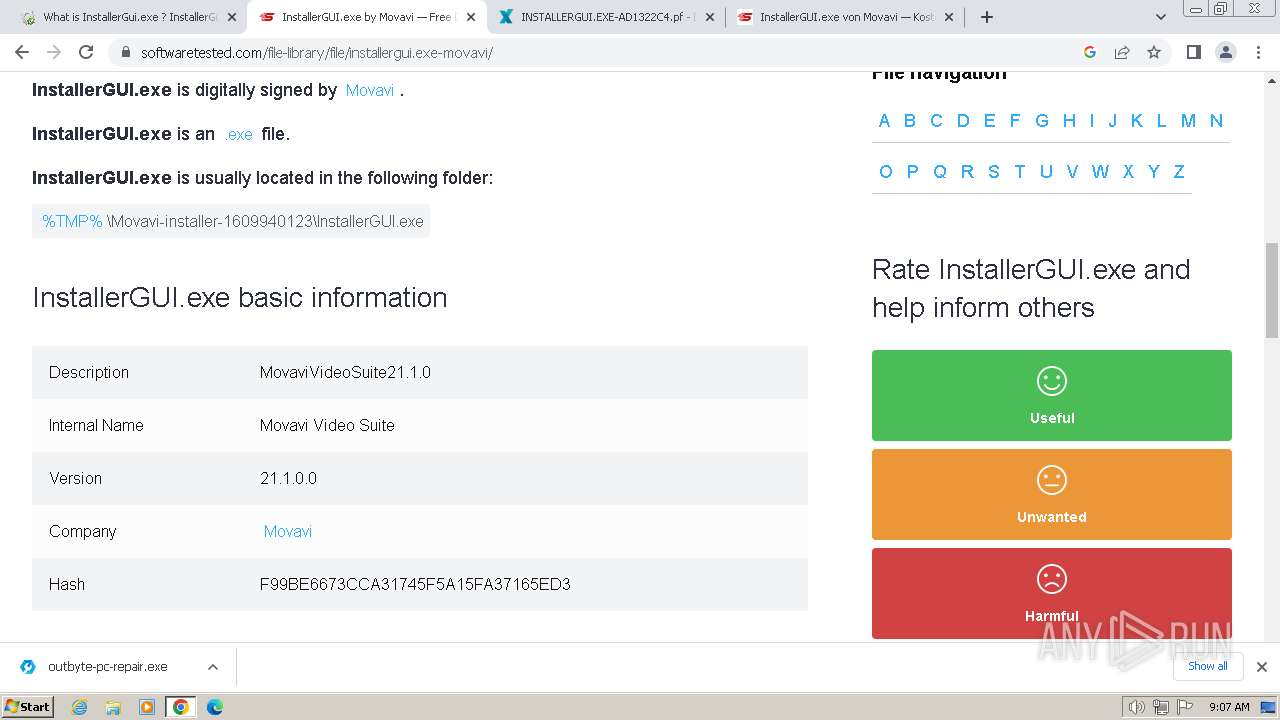Open the media player taskbar icon
The image size is (1280, 720).
point(147,707)
